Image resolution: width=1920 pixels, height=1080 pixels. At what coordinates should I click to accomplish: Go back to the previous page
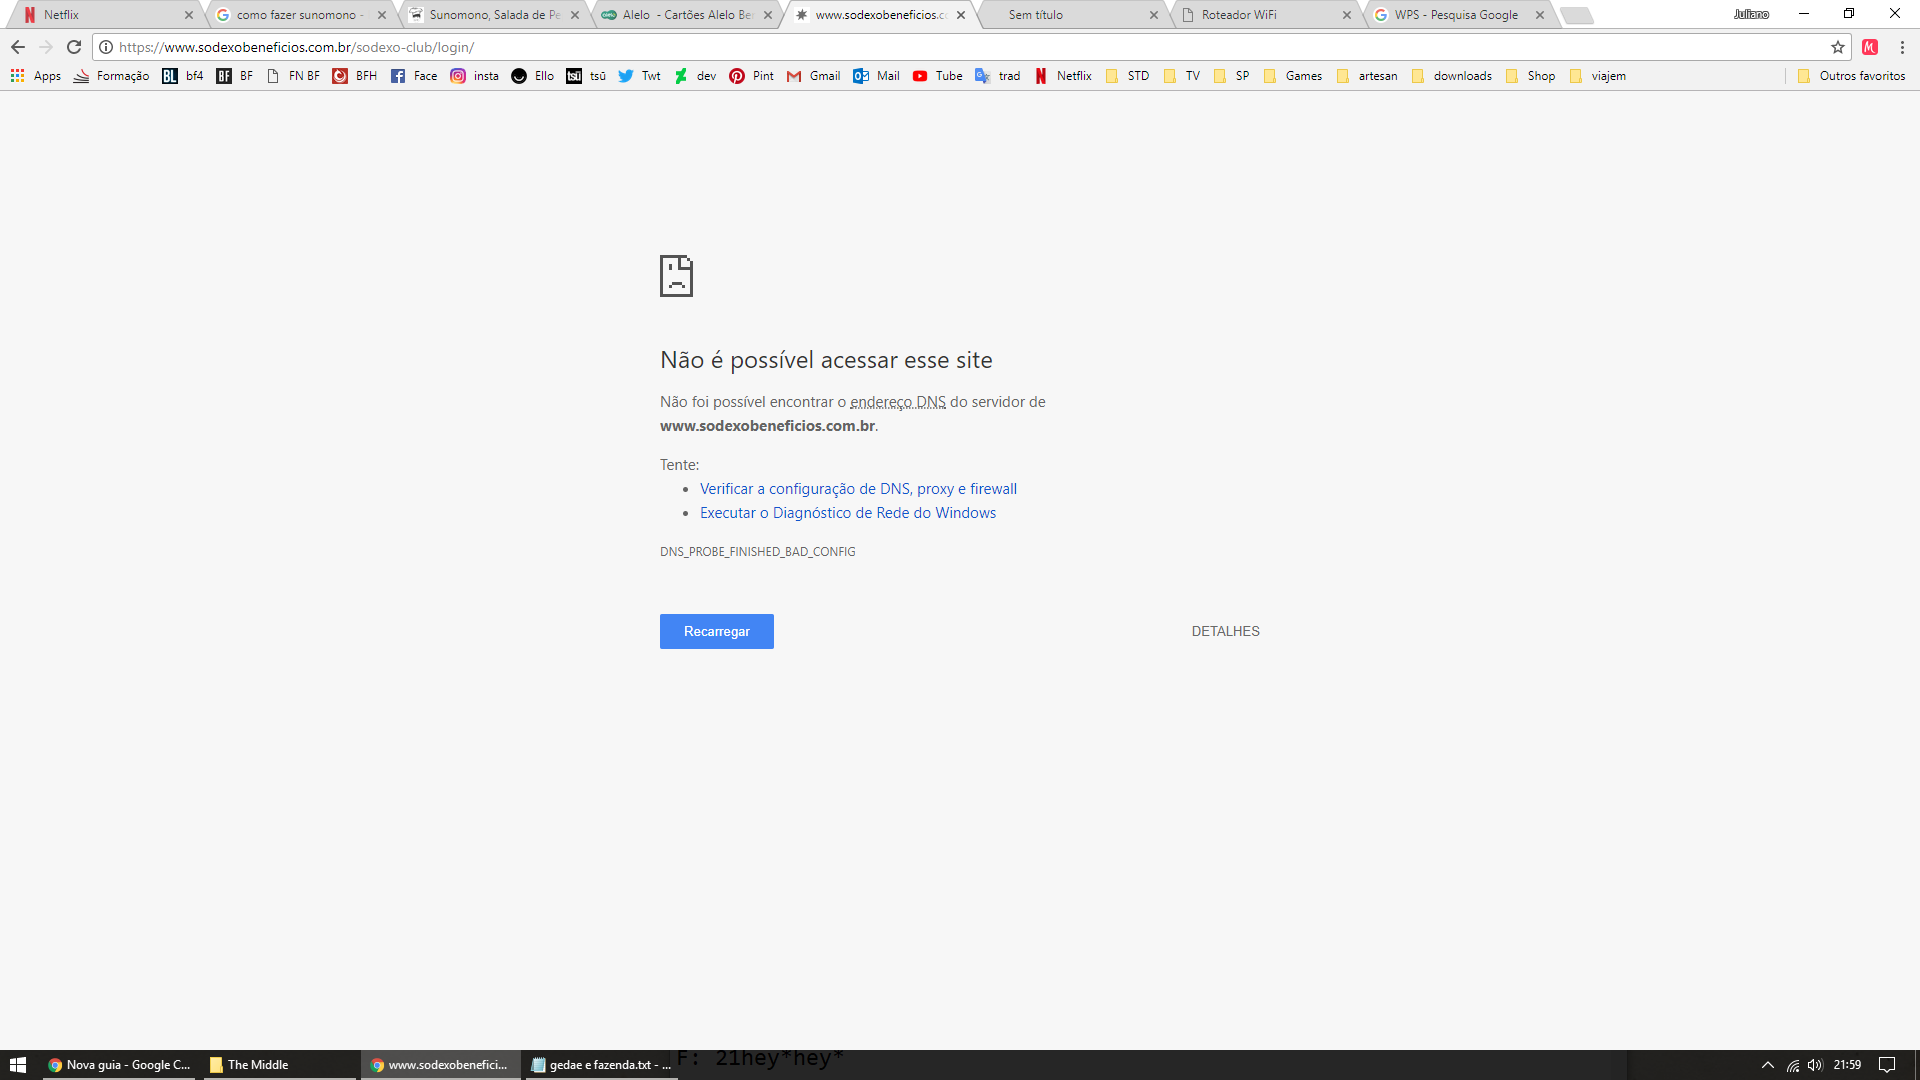(18, 47)
